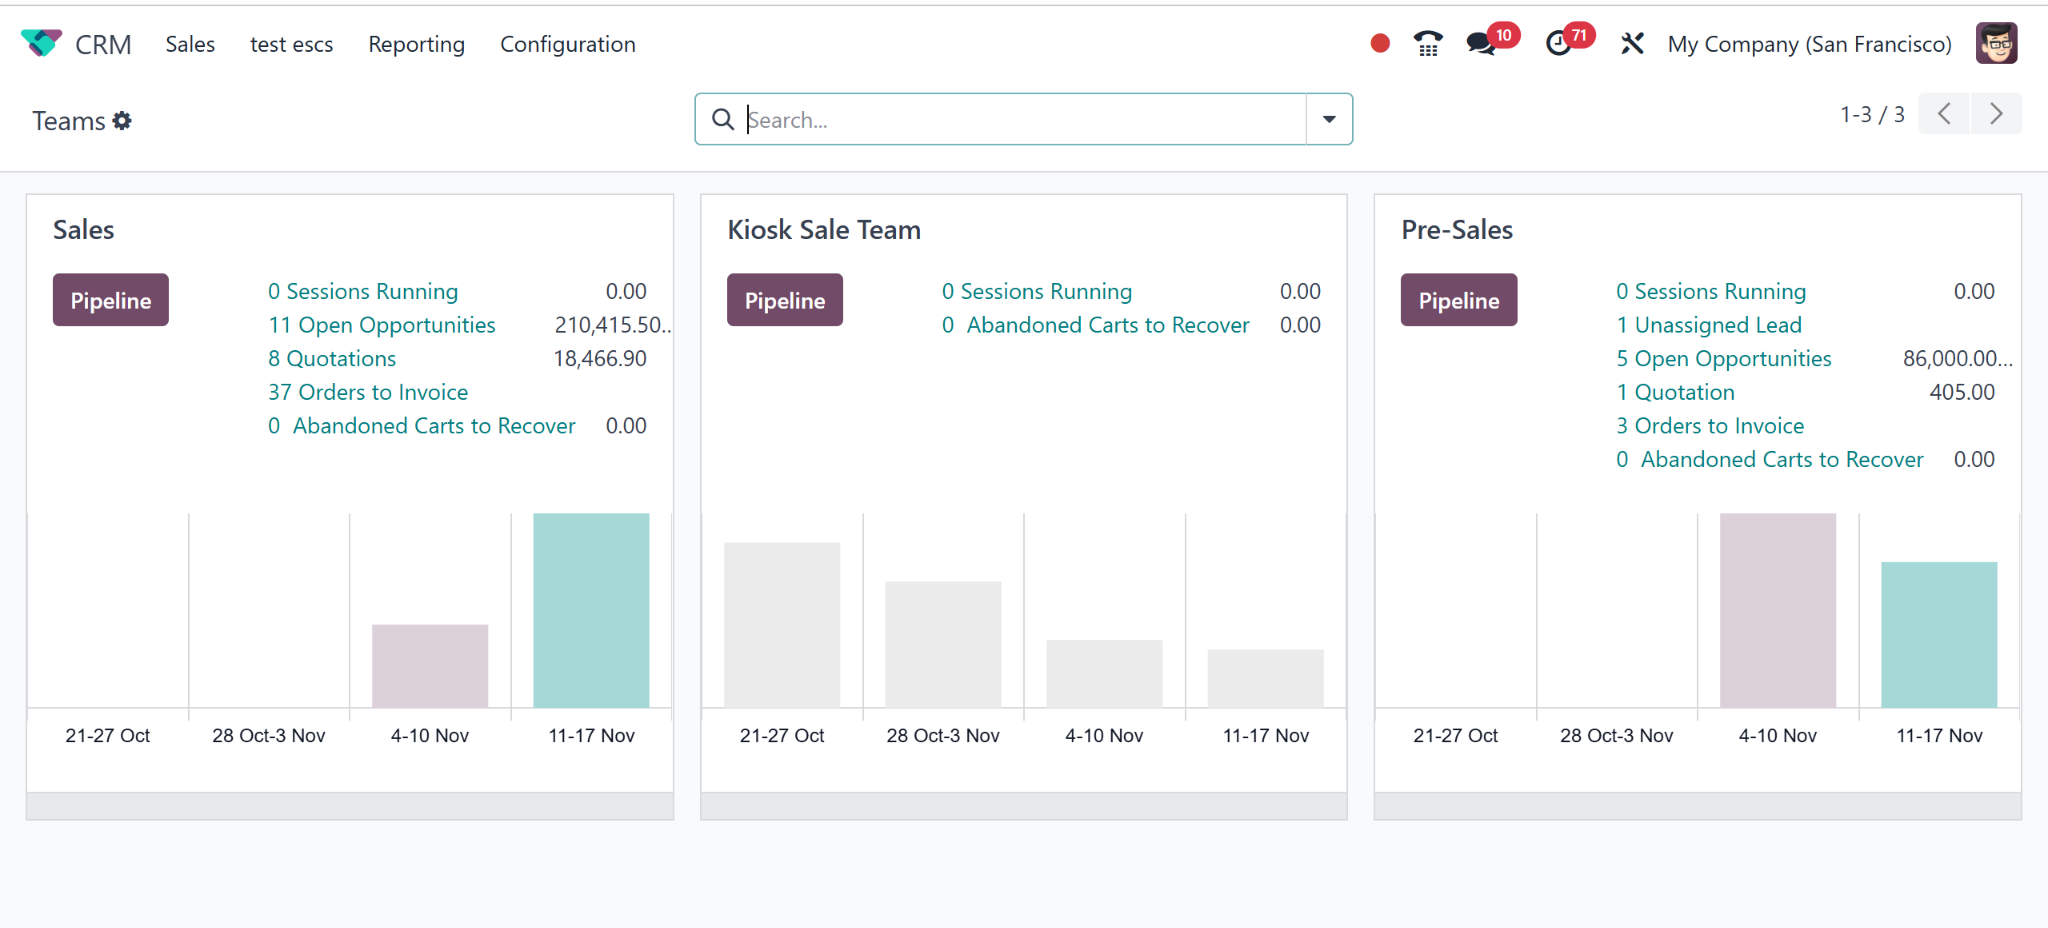Open the VoIP phone dialer icon
2048x928 pixels.
click(1428, 43)
